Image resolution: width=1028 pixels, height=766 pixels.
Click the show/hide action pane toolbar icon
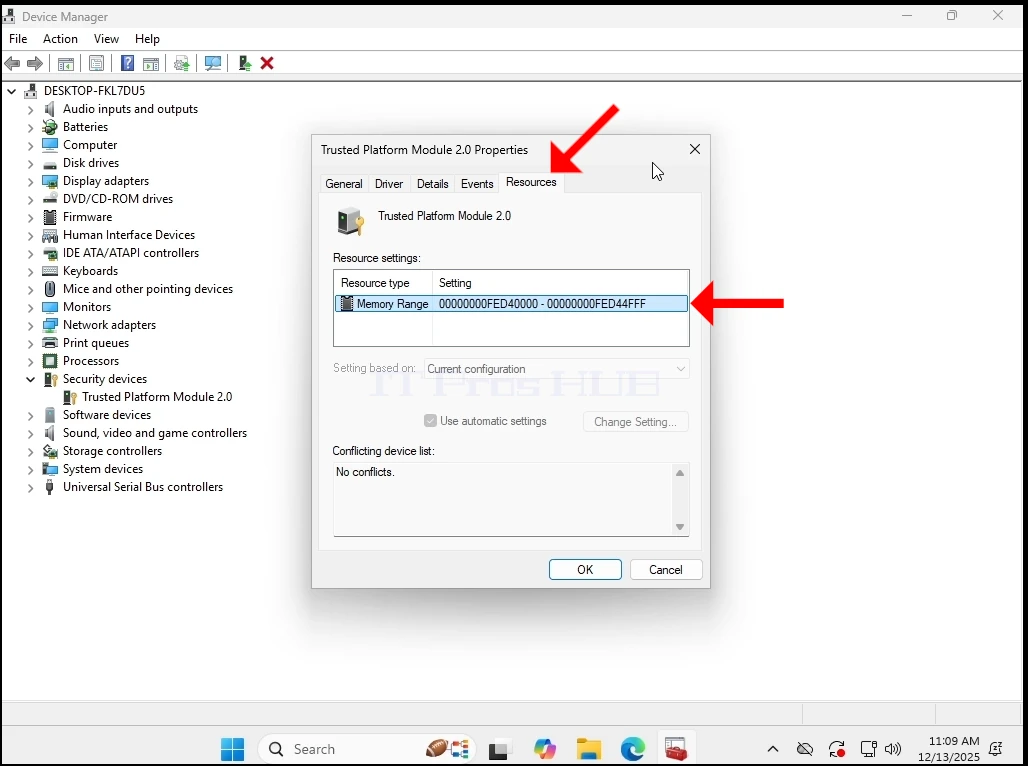[x=151, y=64]
